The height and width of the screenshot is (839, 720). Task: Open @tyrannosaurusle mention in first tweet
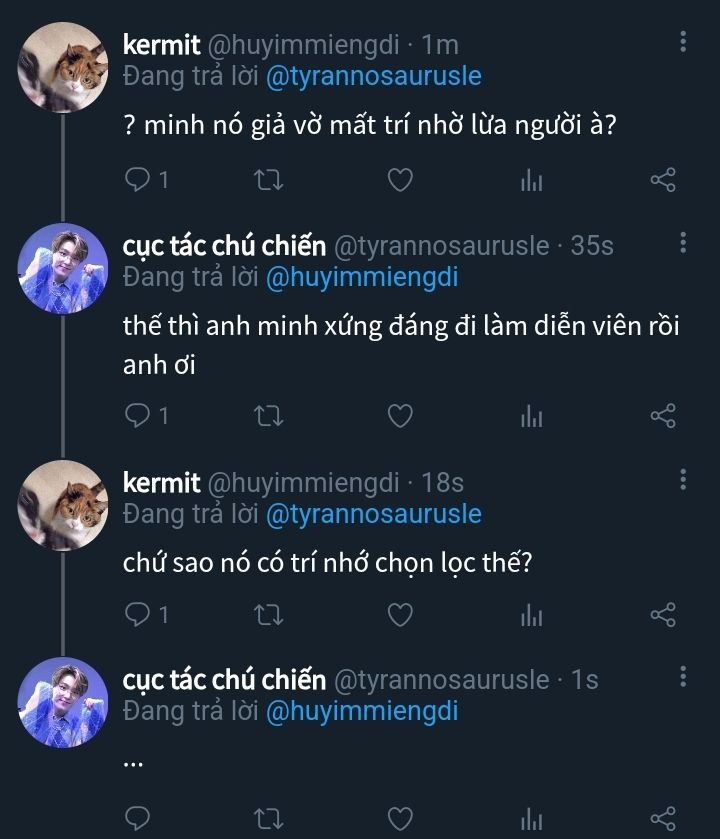373,76
